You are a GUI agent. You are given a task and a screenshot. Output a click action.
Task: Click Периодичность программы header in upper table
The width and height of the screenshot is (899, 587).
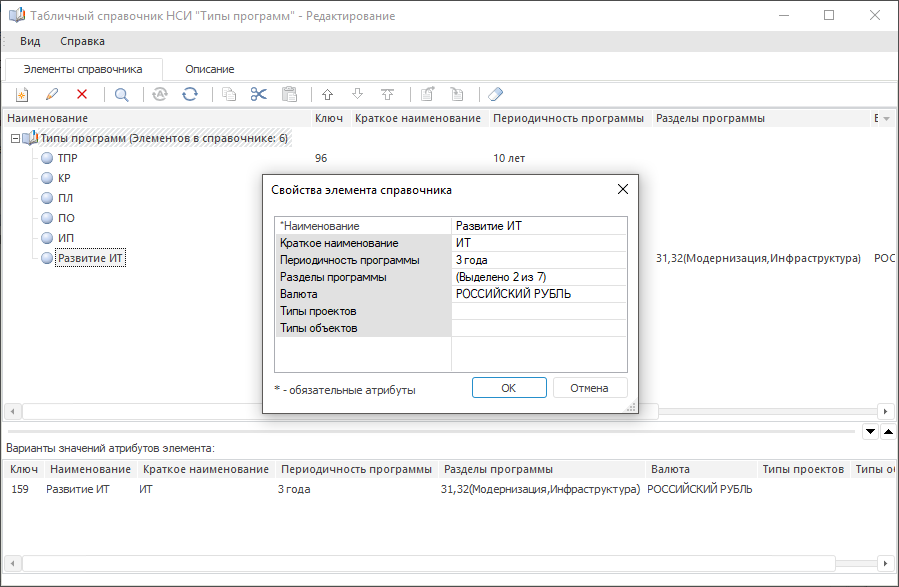pyautogui.click(x=568, y=118)
